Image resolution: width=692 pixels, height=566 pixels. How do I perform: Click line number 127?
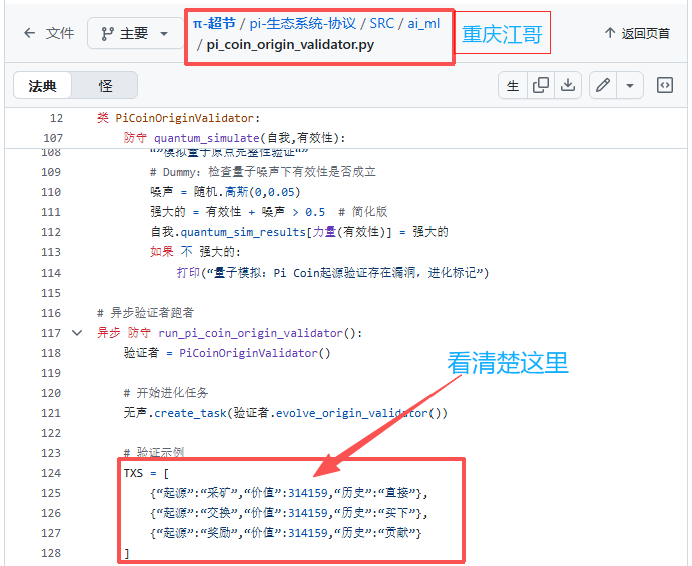51,533
